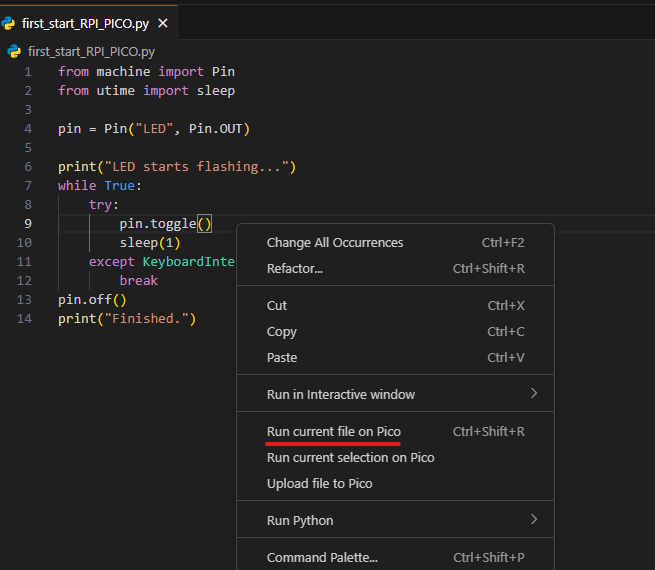The height and width of the screenshot is (570, 655).
Task: Expand Run in Interactive window submenu
Action: click(x=395, y=394)
